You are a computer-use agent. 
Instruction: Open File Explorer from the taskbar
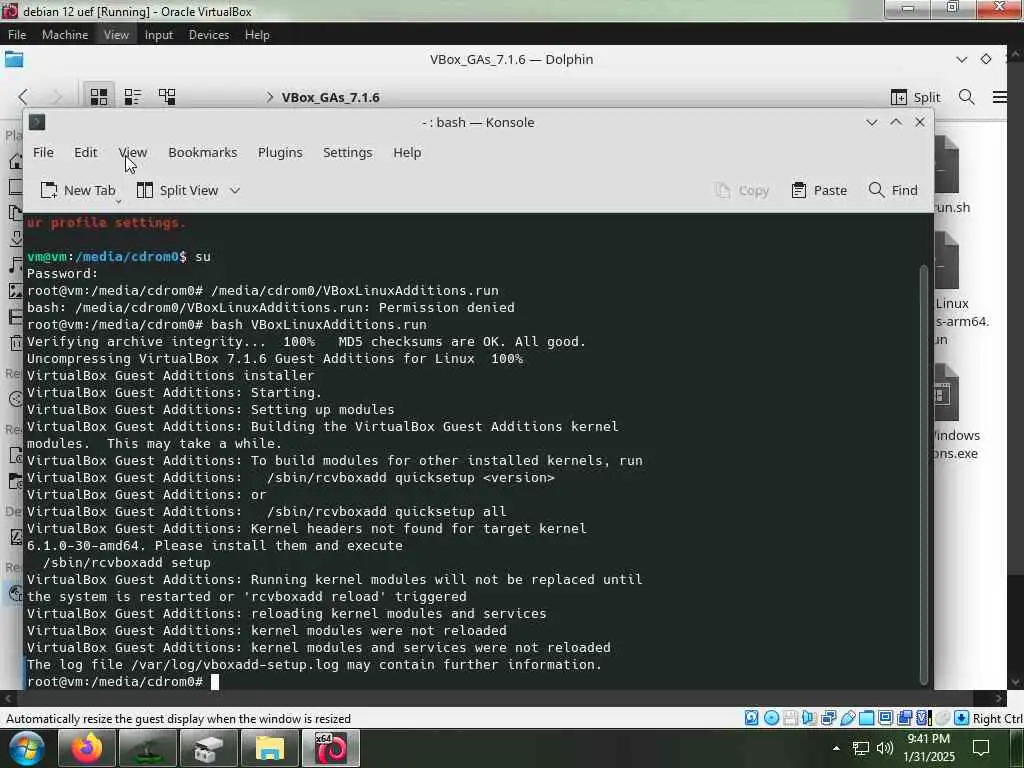[x=270, y=748]
